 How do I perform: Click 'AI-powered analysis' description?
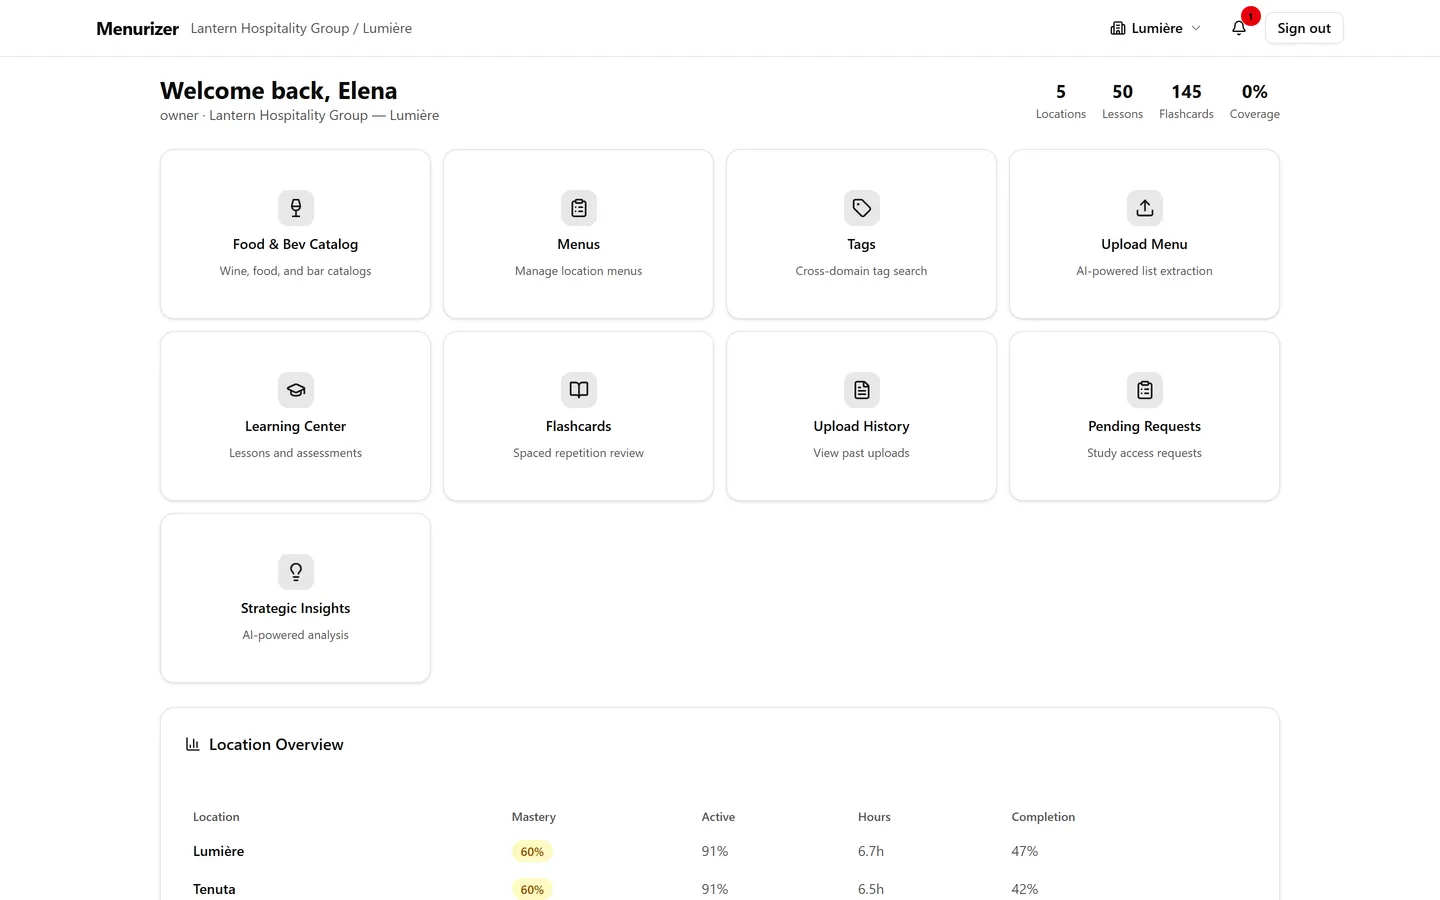pos(295,635)
